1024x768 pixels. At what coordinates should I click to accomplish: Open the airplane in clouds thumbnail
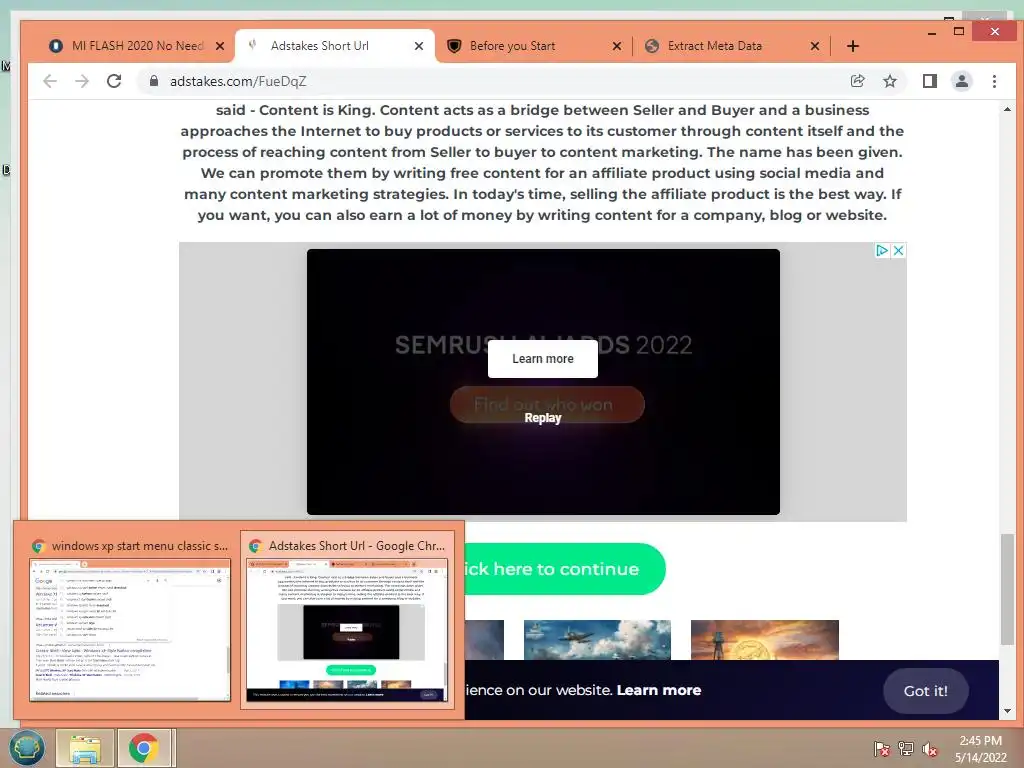click(x=597, y=640)
